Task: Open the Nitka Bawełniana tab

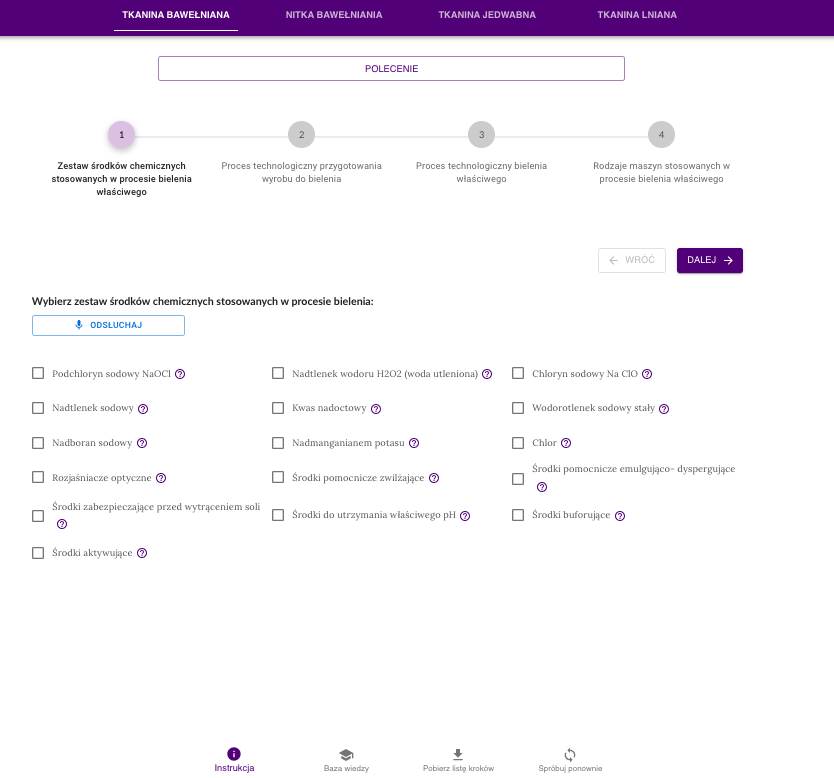Action: tap(334, 15)
